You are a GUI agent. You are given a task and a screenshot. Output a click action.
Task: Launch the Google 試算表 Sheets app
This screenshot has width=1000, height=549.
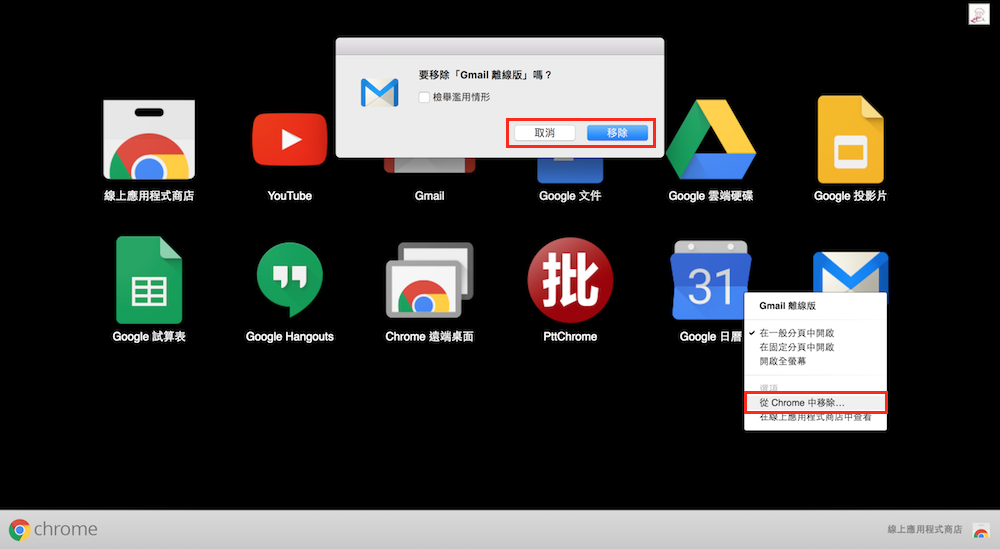pyautogui.click(x=149, y=280)
